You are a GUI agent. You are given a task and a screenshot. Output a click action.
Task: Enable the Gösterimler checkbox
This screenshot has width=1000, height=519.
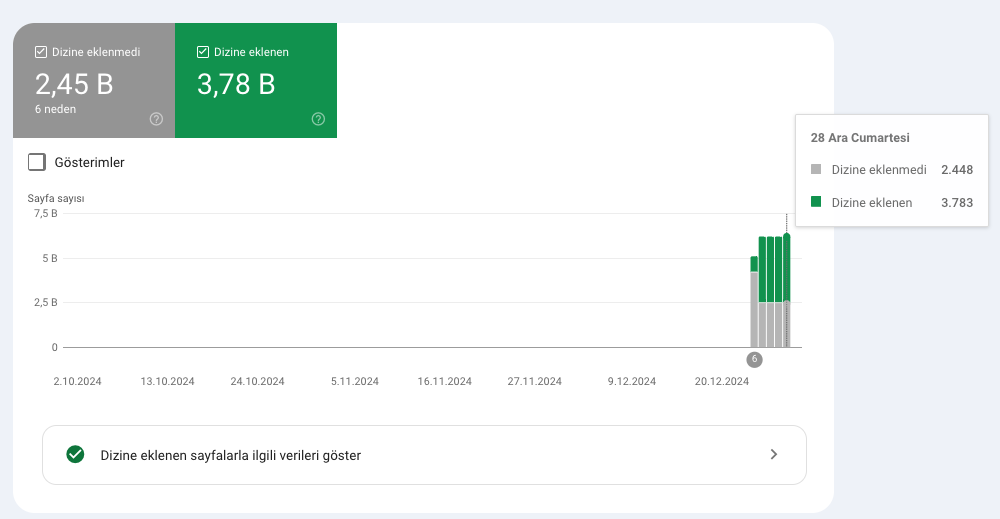(37, 162)
